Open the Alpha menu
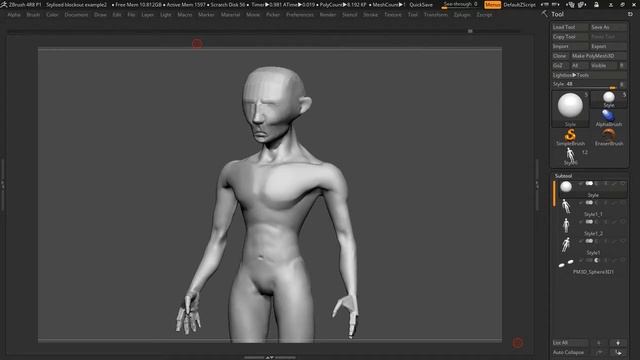The width and height of the screenshot is (640, 360). coord(14,15)
